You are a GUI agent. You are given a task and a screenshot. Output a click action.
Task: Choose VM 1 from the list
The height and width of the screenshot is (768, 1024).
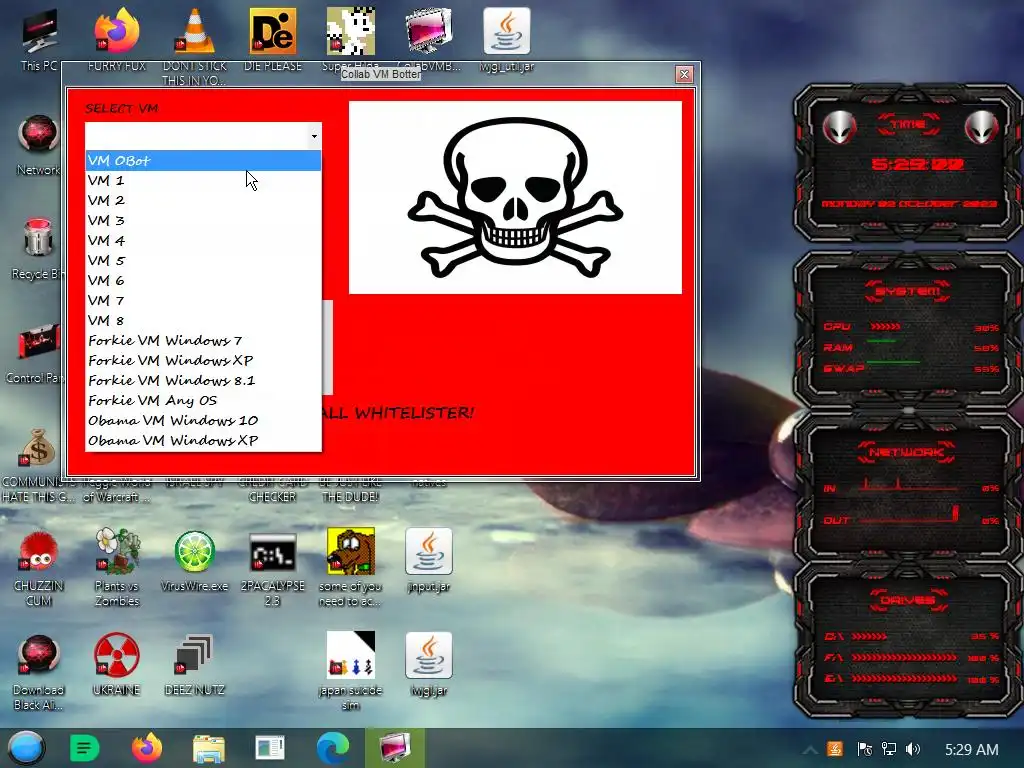point(203,180)
